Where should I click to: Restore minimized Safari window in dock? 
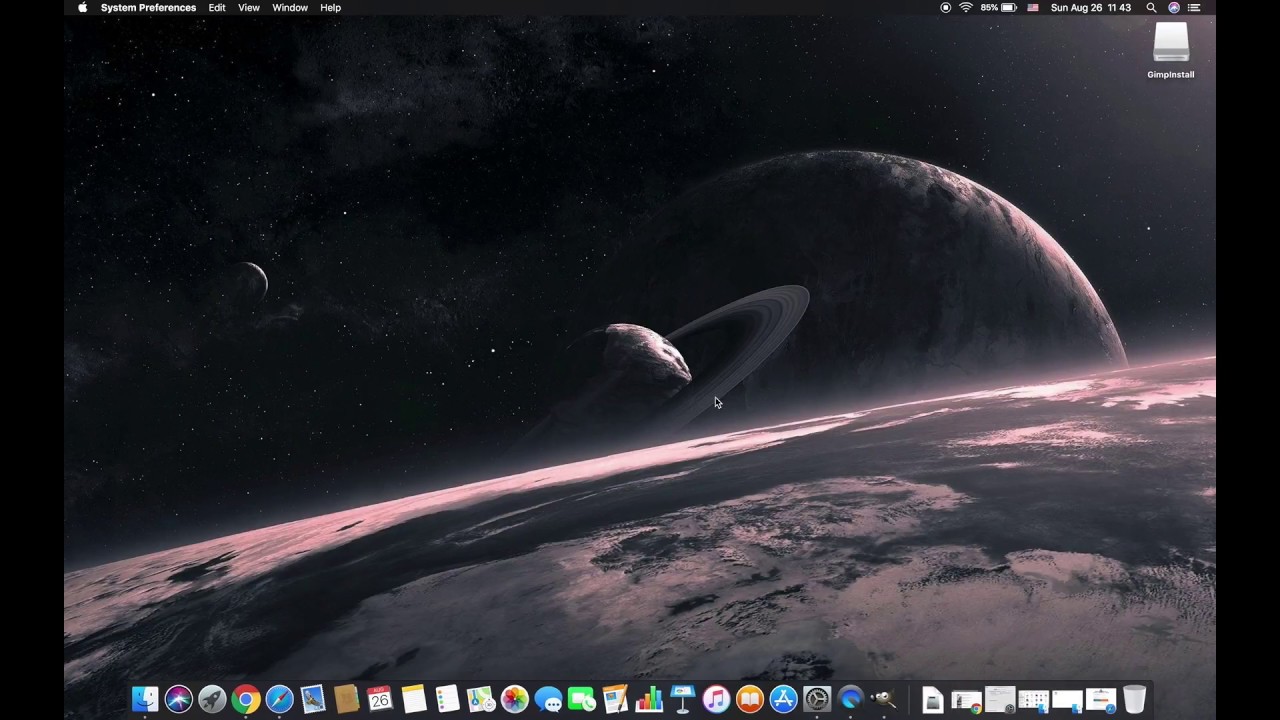pos(1101,700)
